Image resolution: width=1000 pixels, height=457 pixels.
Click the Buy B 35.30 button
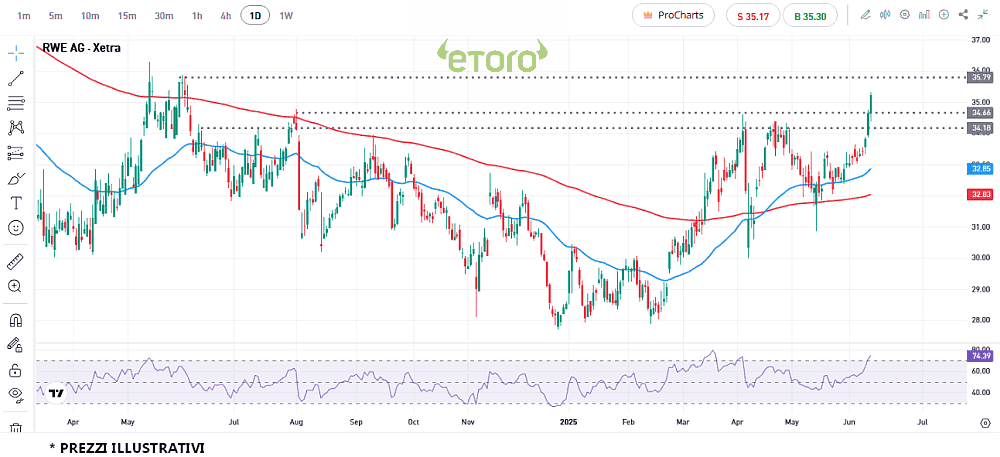810,16
